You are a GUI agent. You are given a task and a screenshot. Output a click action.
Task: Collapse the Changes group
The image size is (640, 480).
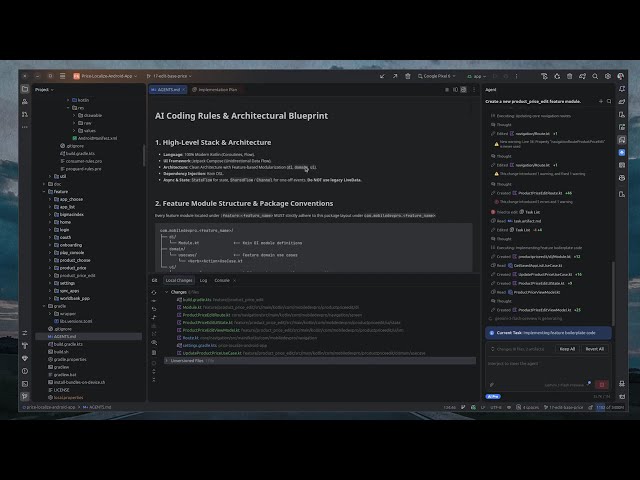click(167, 292)
